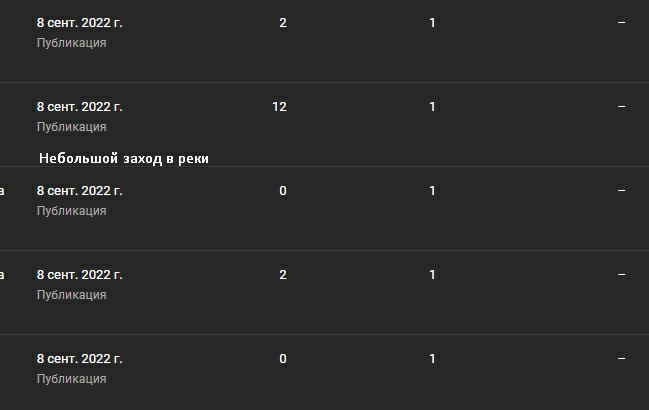Click the dash in the 12-views row
649x410 pixels.
pos(621,106)
